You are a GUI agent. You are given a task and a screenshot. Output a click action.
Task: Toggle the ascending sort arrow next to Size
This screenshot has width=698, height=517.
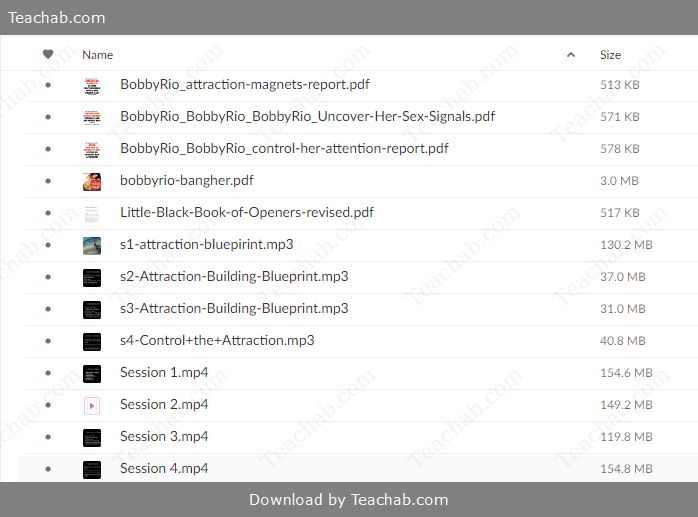571,55
